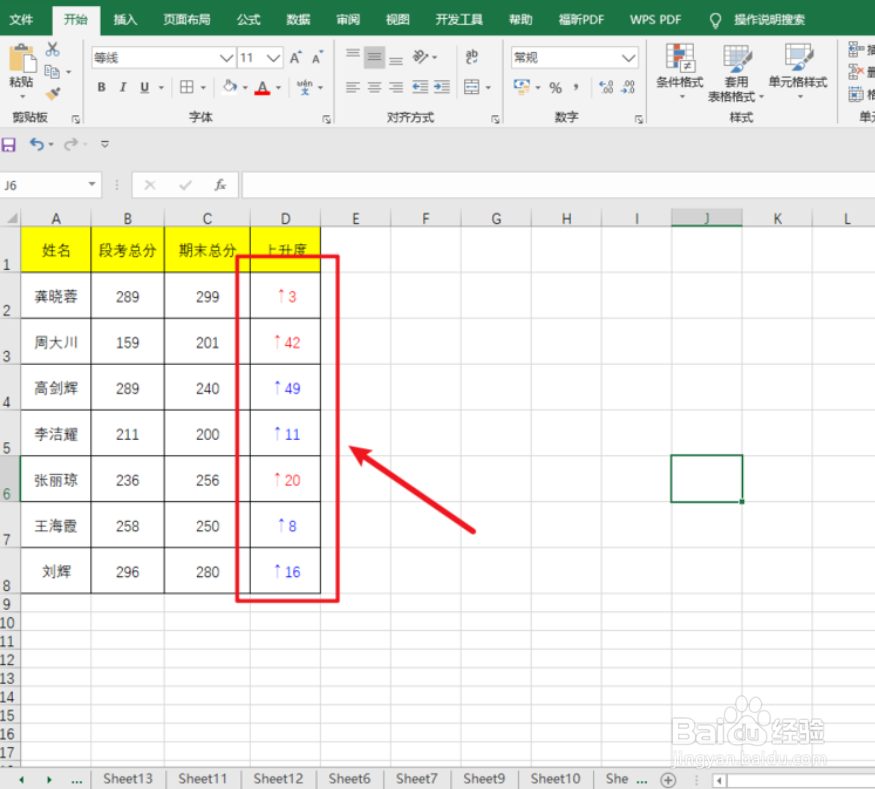Apply the fill color bucket
This screenshot has height=789, width=875.
click(229, 87)
